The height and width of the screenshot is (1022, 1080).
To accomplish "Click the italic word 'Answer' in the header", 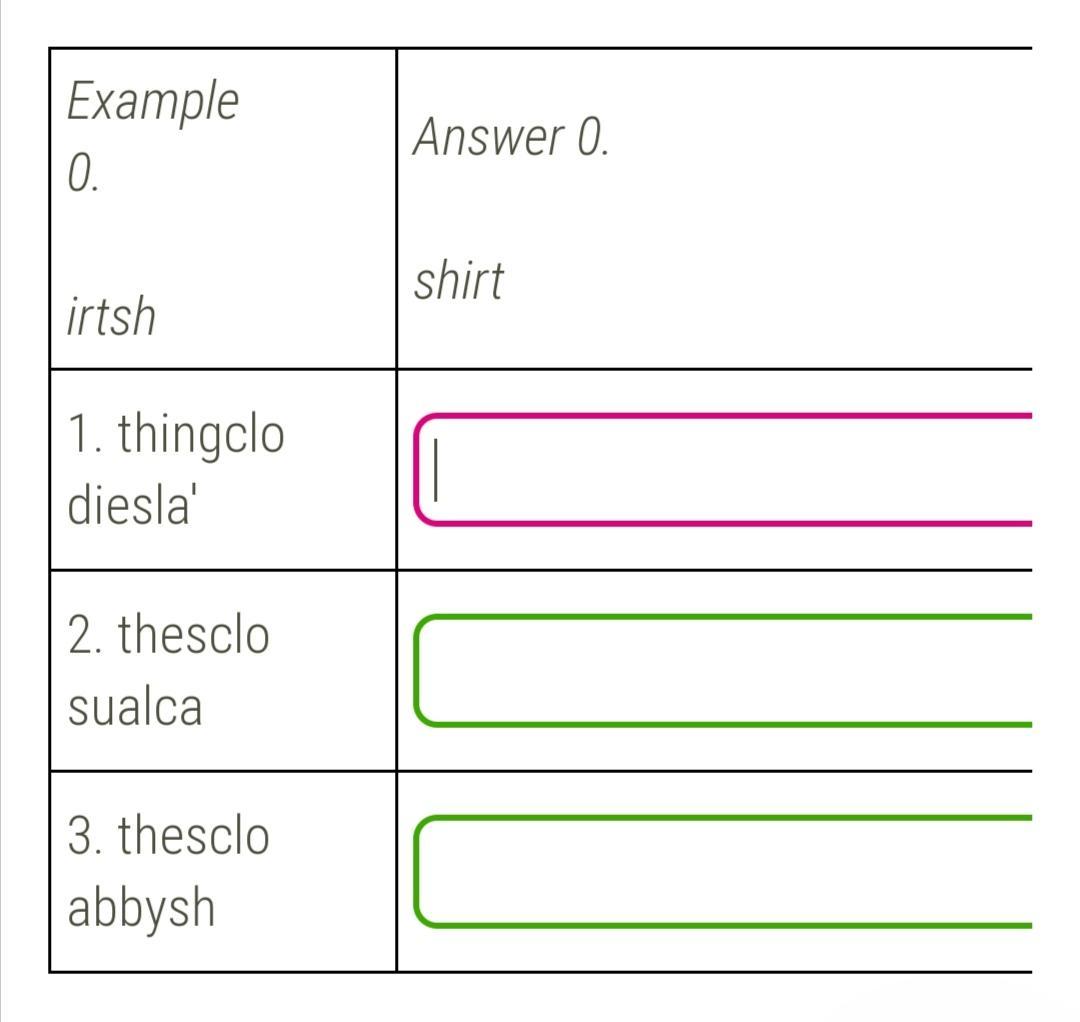I will coord(489,137).
